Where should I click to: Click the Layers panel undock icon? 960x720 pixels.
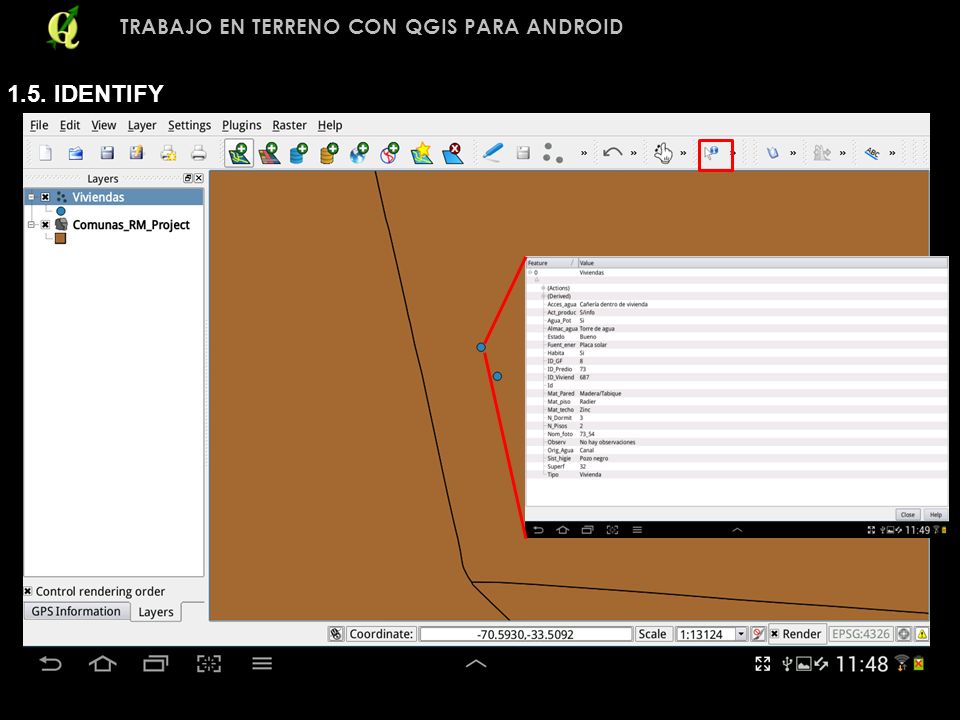tap(188, 178)
